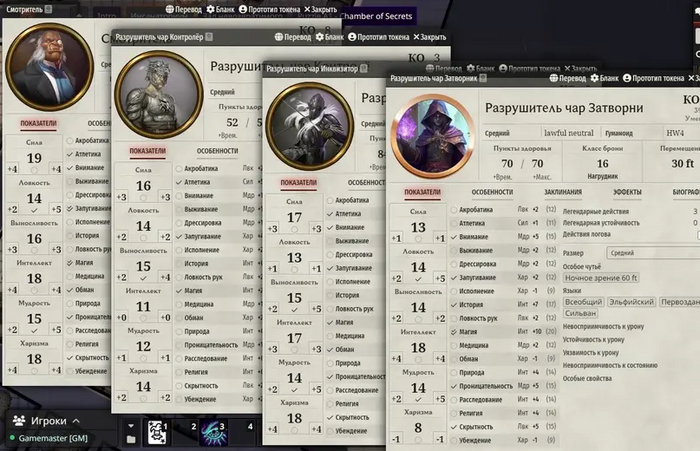The width and height of the screenshot is (700, 451).
Task: Click Перевод globe in Контролёр window header
Action: pyautogui.click(x=292, y=37)
